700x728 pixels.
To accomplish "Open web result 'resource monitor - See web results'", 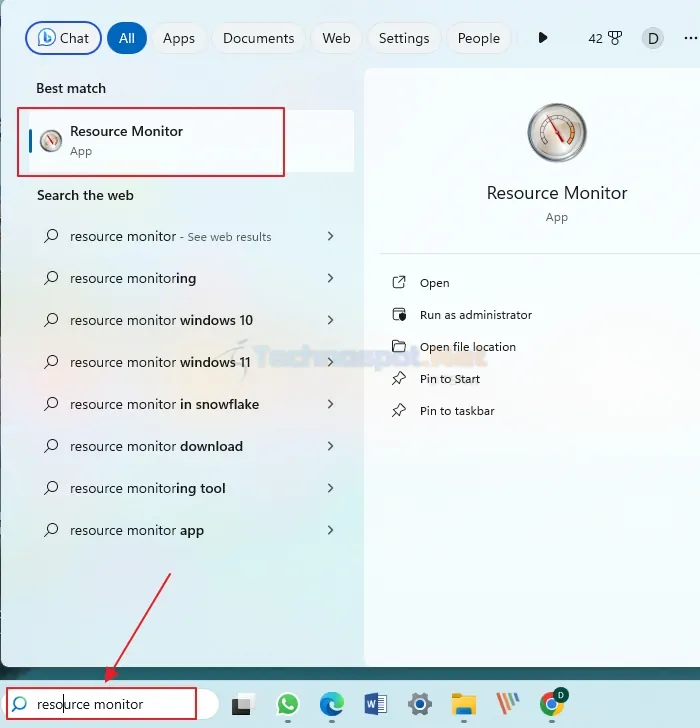I will tap(189, 236).
